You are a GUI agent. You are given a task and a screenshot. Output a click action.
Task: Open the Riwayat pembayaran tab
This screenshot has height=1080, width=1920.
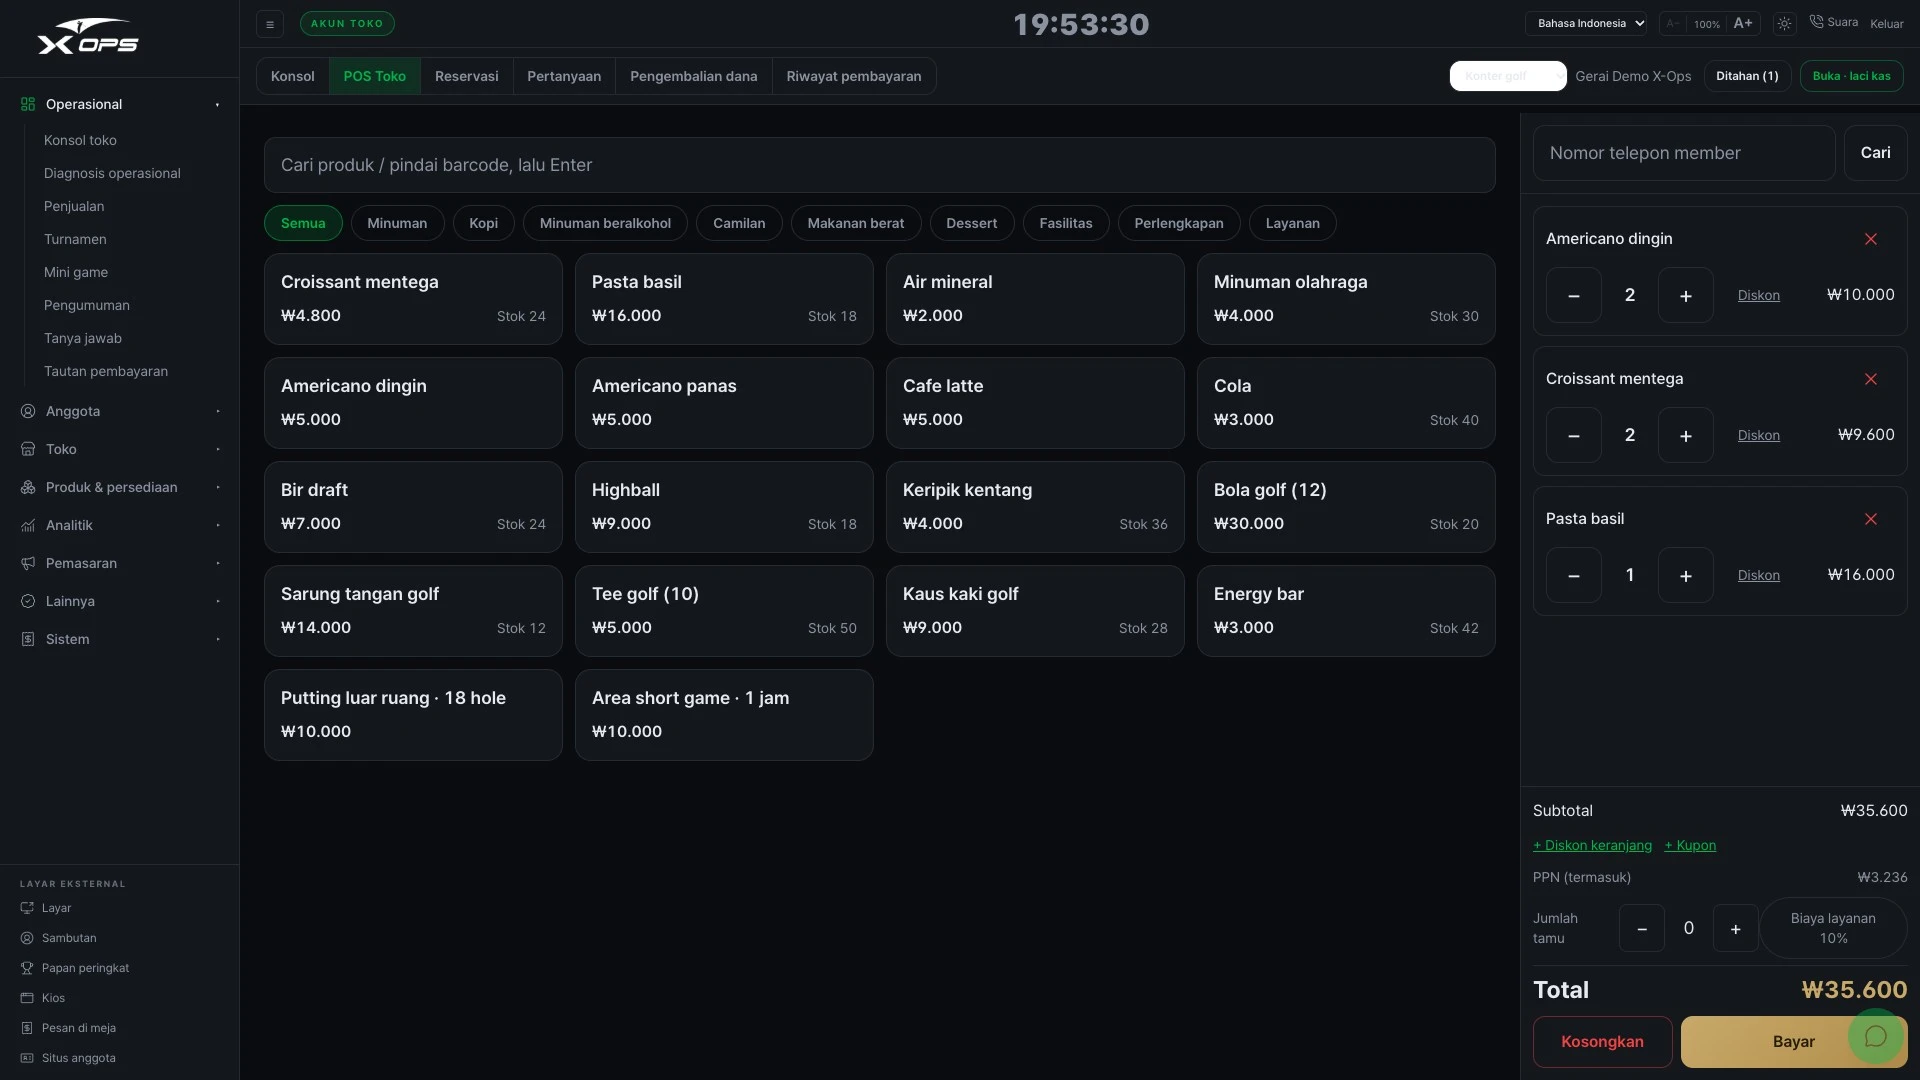click(x=854, y=76)
